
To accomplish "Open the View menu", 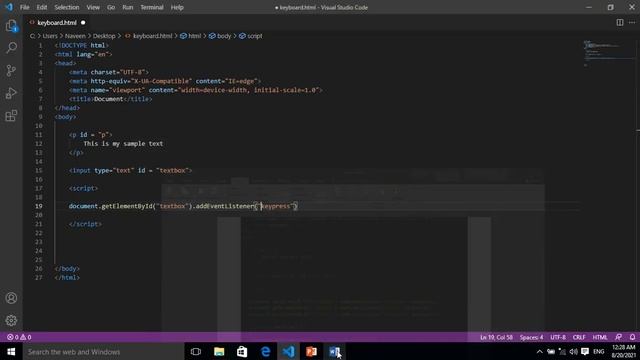I will (x=93, y=7).
